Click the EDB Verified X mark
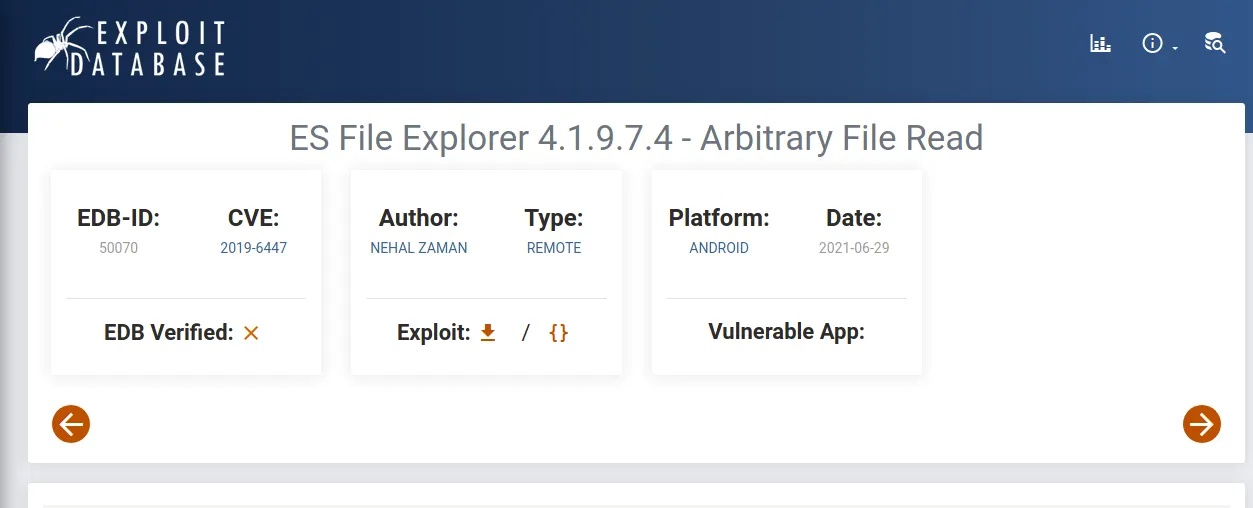This screenshot has height=508, width=1253. [x=251, y=333]
